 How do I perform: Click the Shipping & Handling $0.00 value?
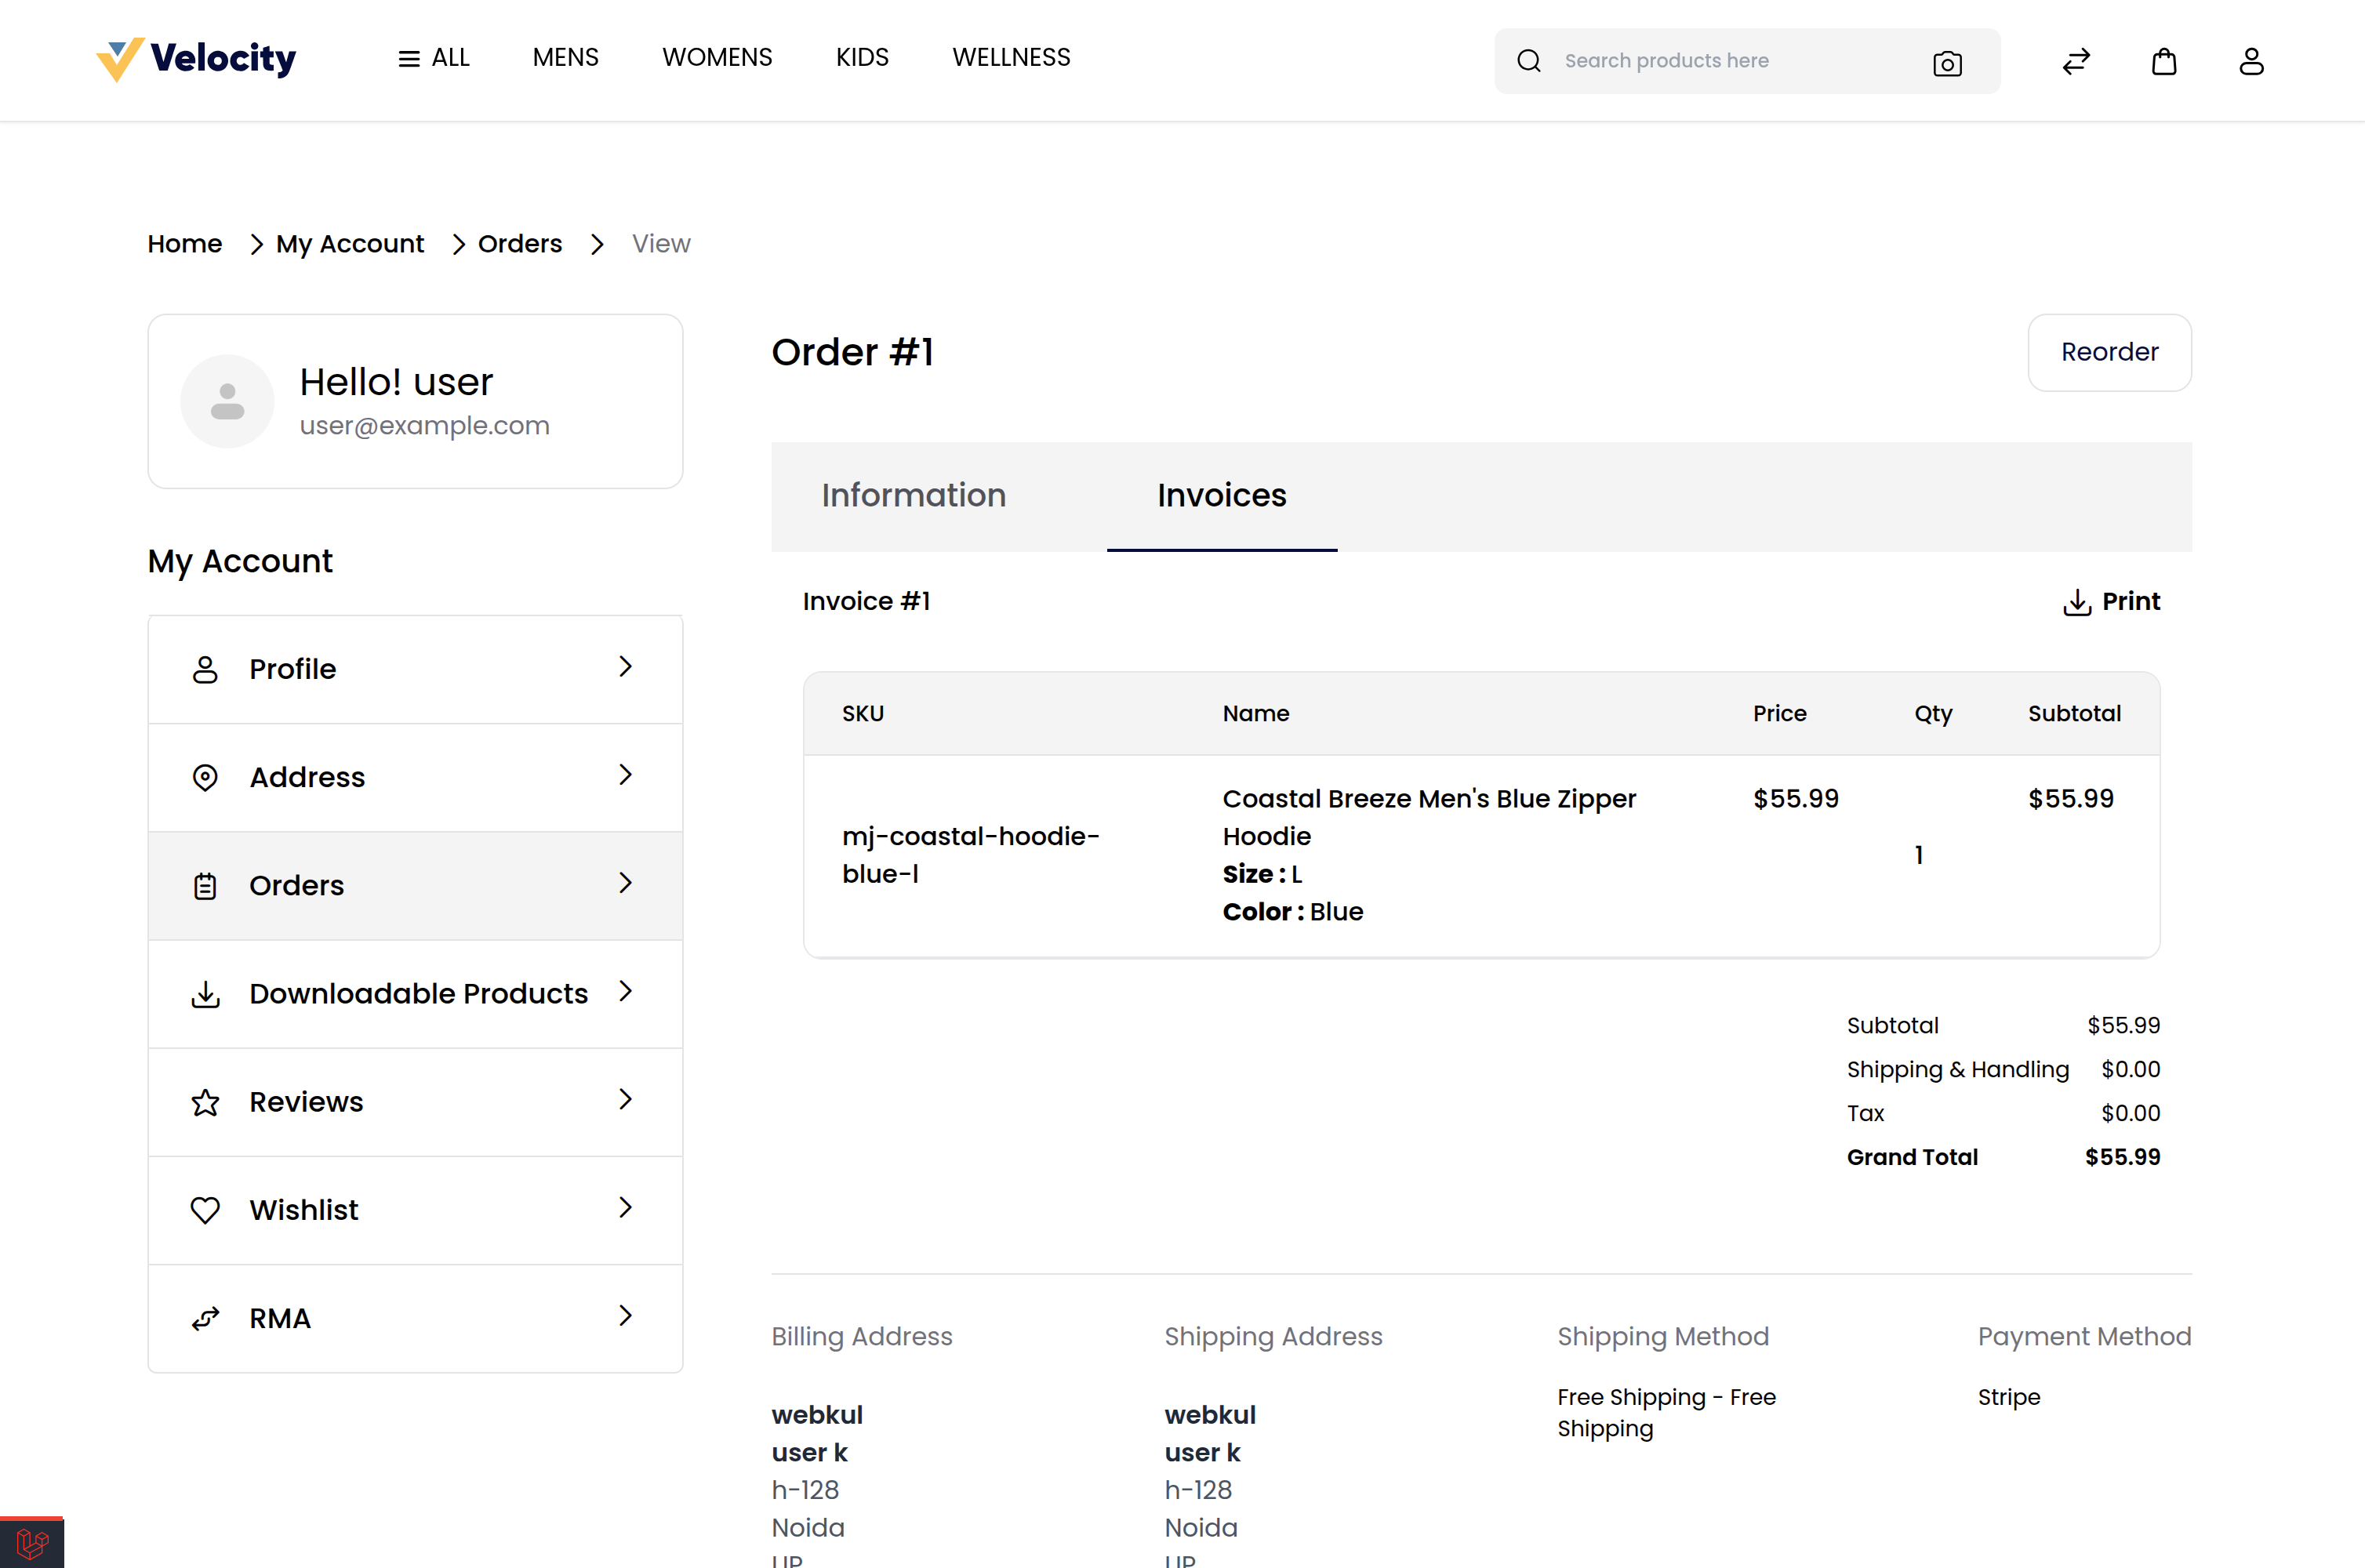click(2130, 1069)
